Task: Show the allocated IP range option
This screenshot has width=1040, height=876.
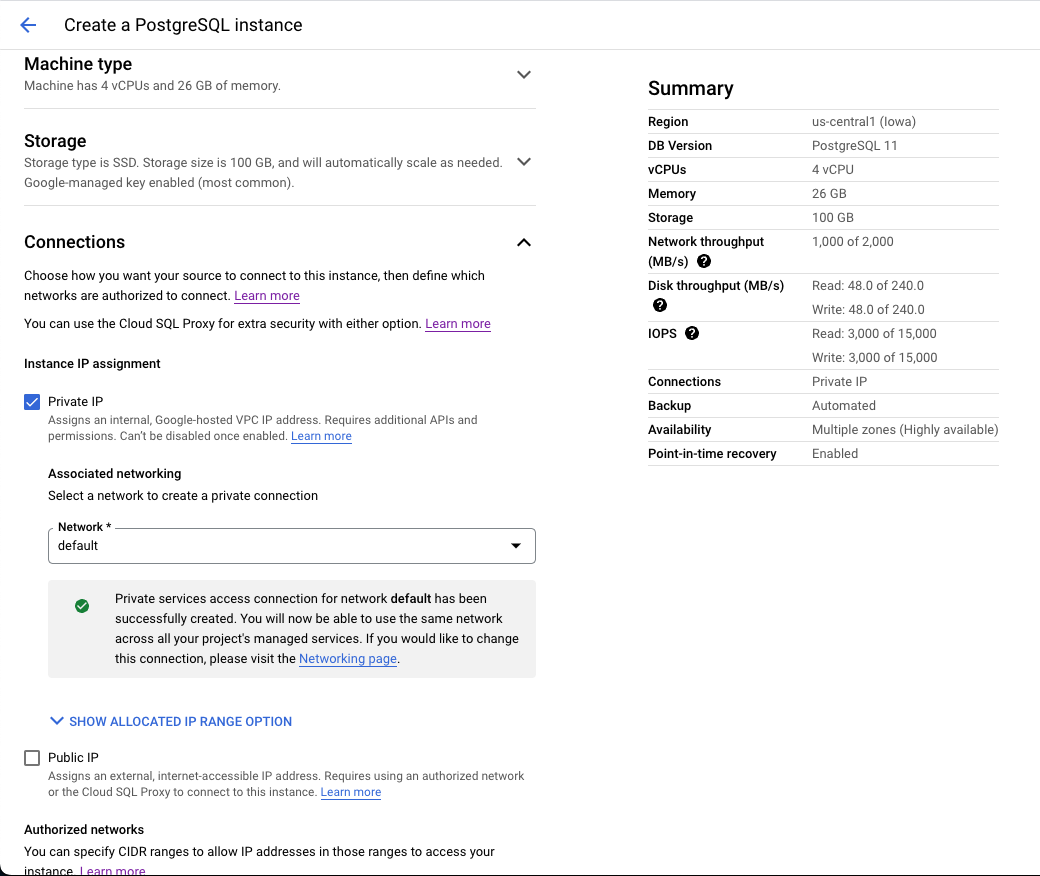Action: (x=170, y=720)
